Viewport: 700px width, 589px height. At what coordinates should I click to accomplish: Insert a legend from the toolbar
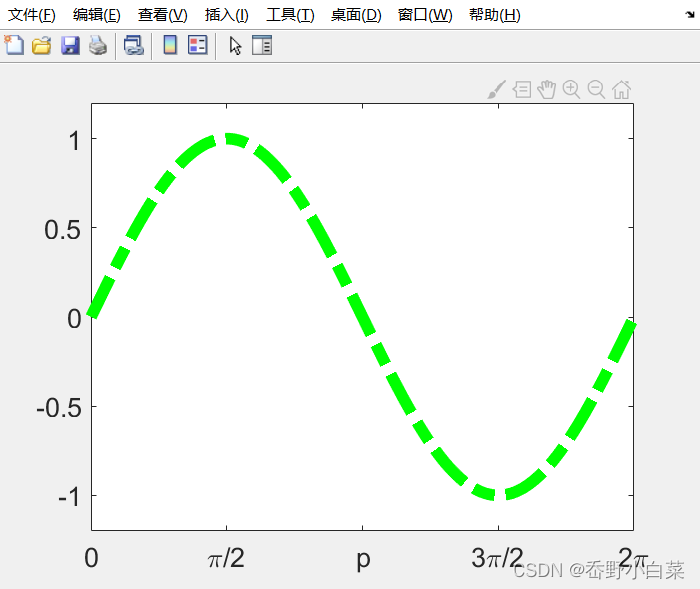[x=198, y=45]
